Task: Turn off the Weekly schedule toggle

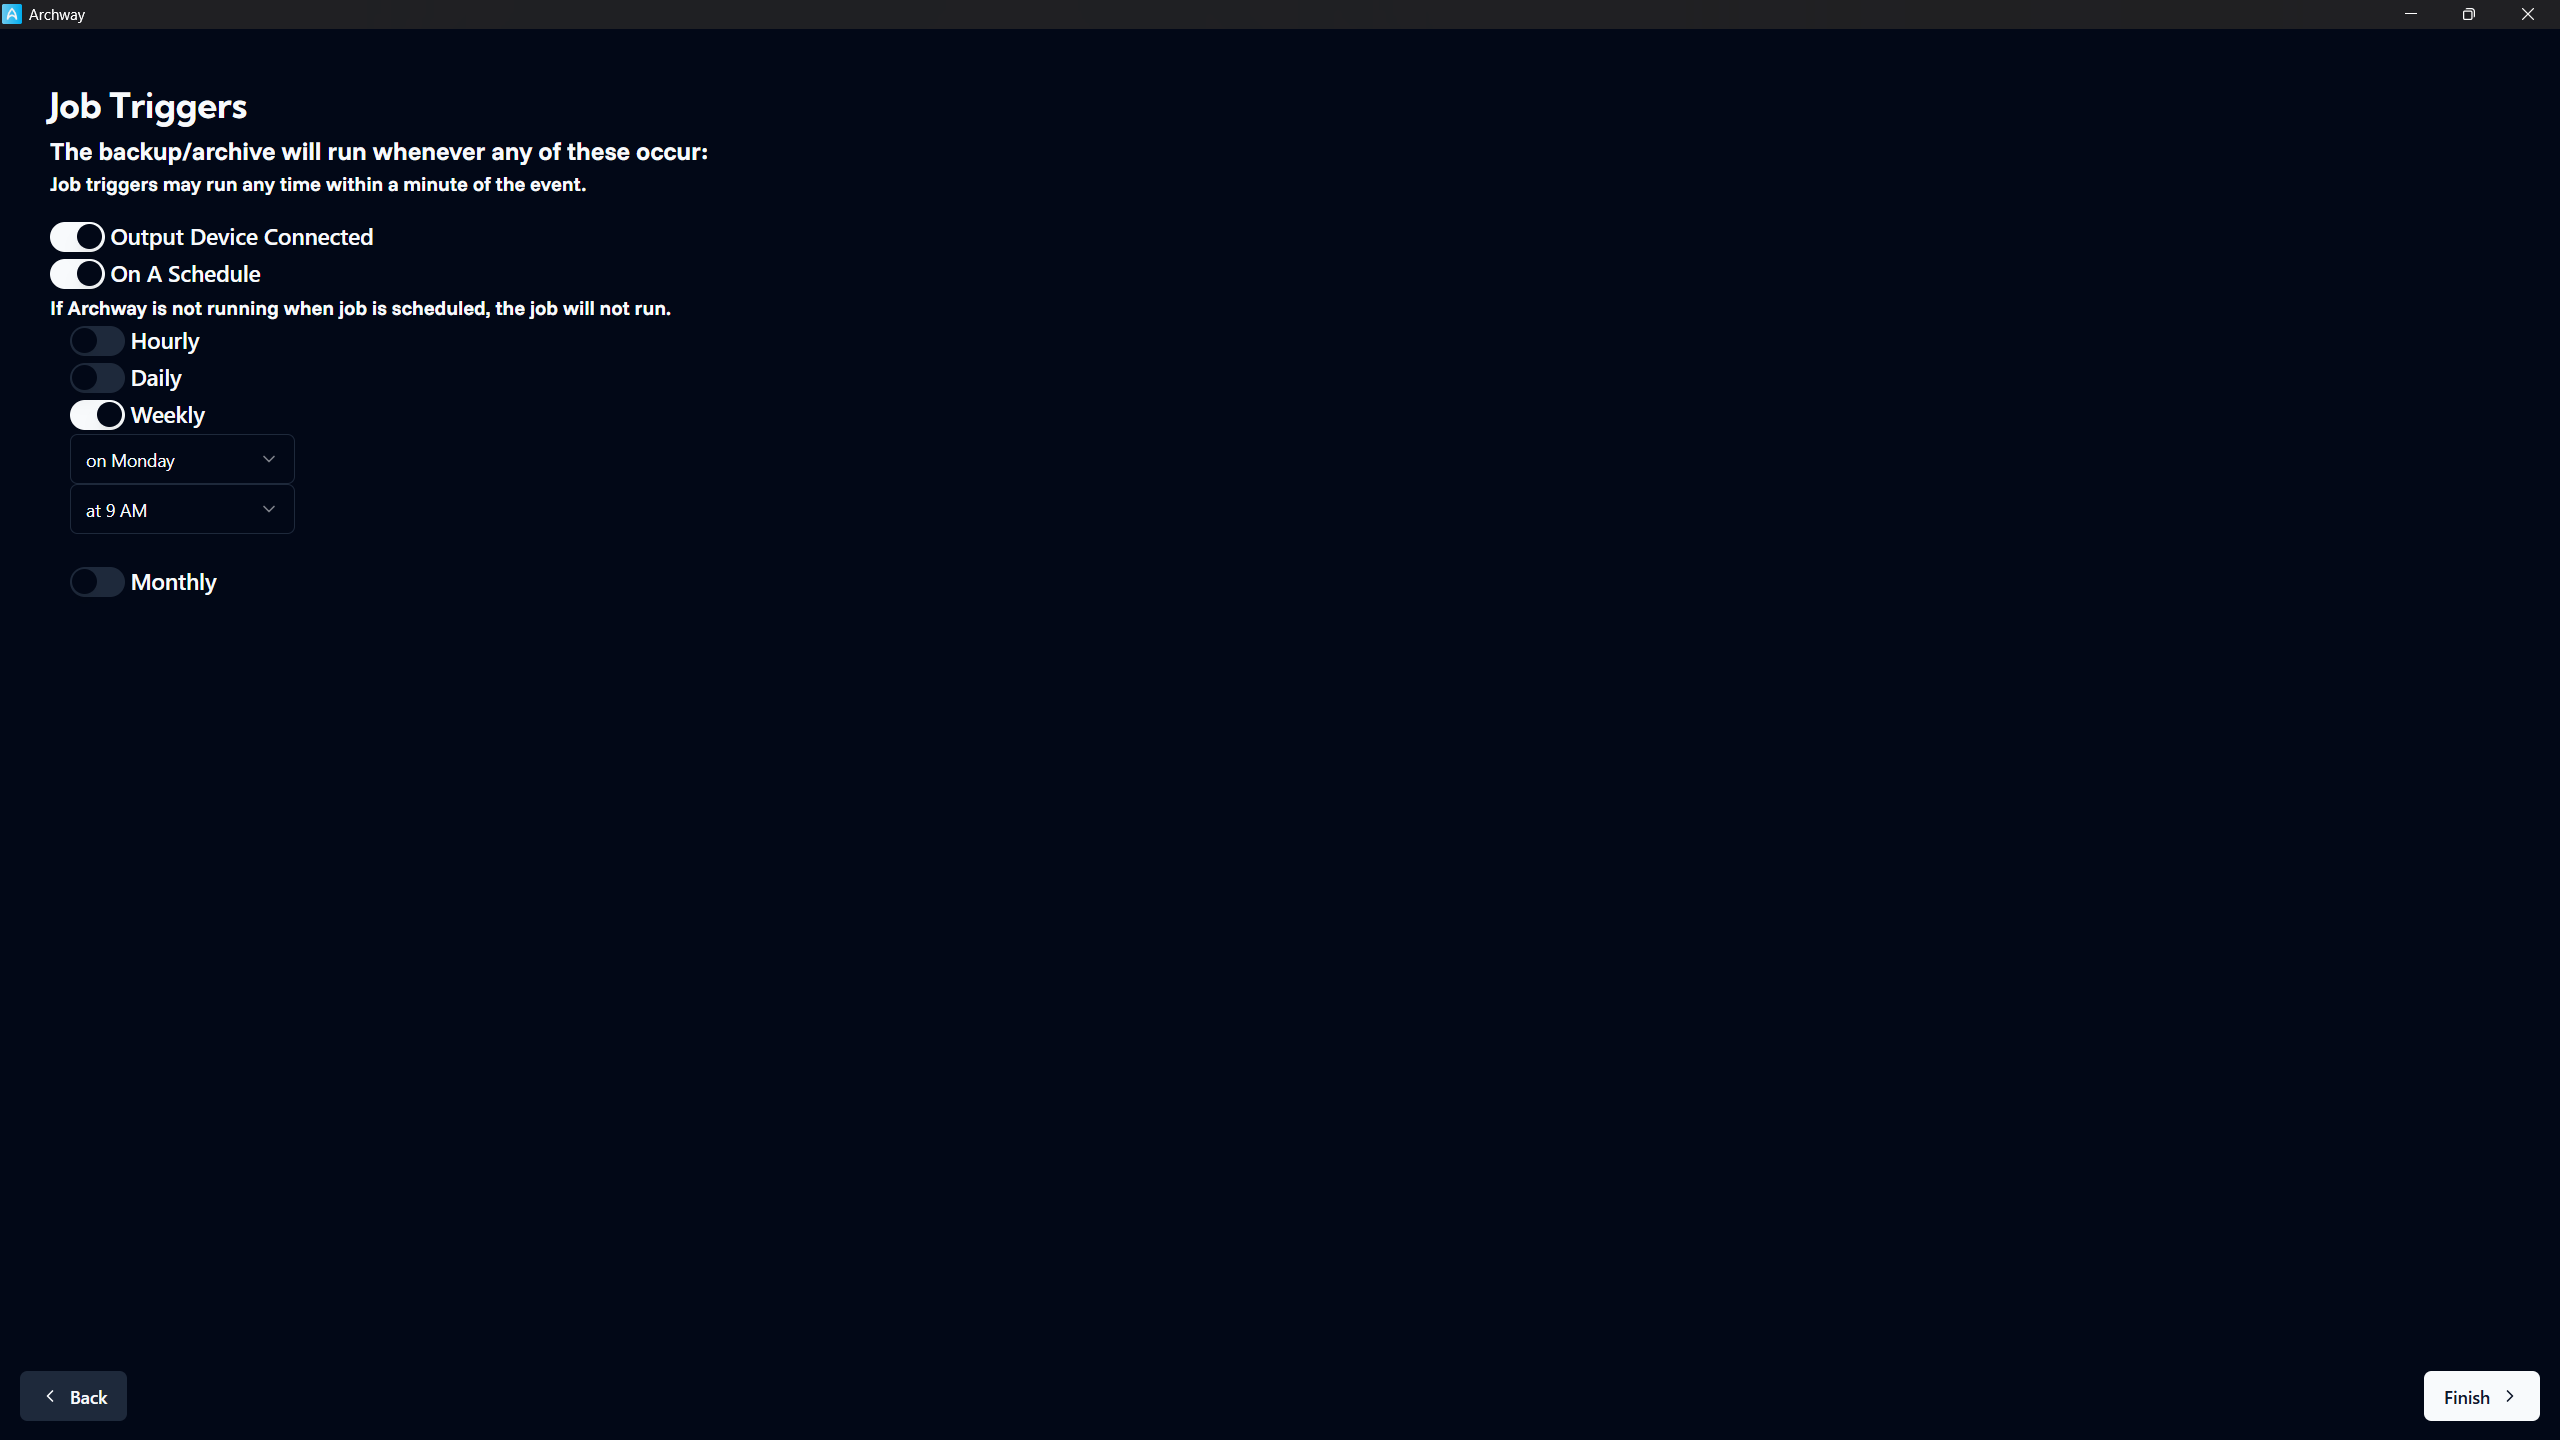Action: (x=97, y=415)
